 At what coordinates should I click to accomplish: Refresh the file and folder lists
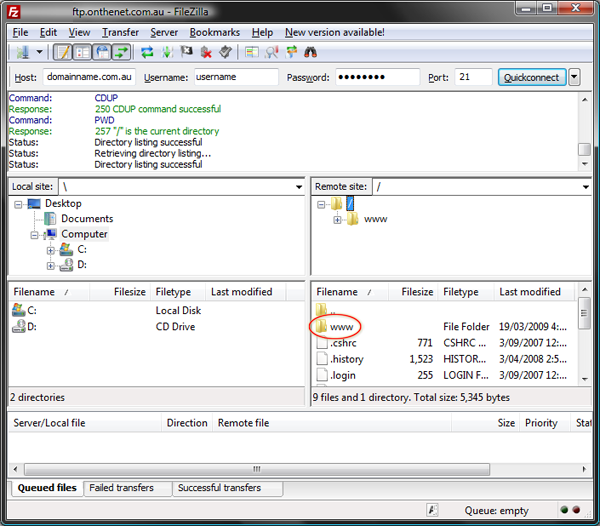[147, 52]
